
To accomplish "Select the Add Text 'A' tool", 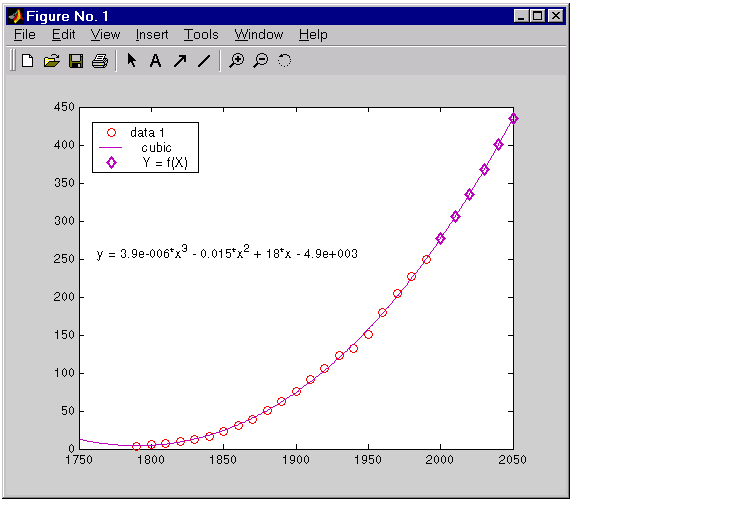I will [x=155, y=61].
